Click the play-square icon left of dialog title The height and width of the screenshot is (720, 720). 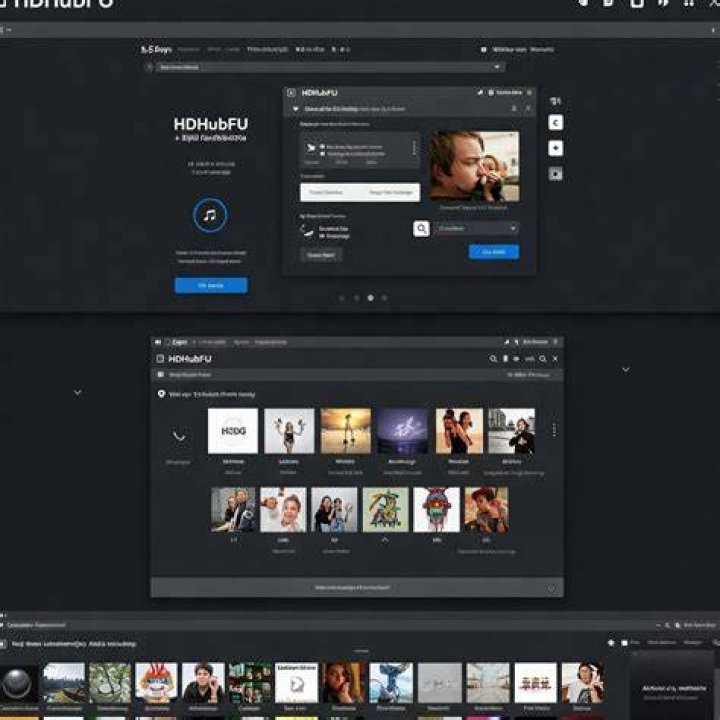[x=291, y=93]
